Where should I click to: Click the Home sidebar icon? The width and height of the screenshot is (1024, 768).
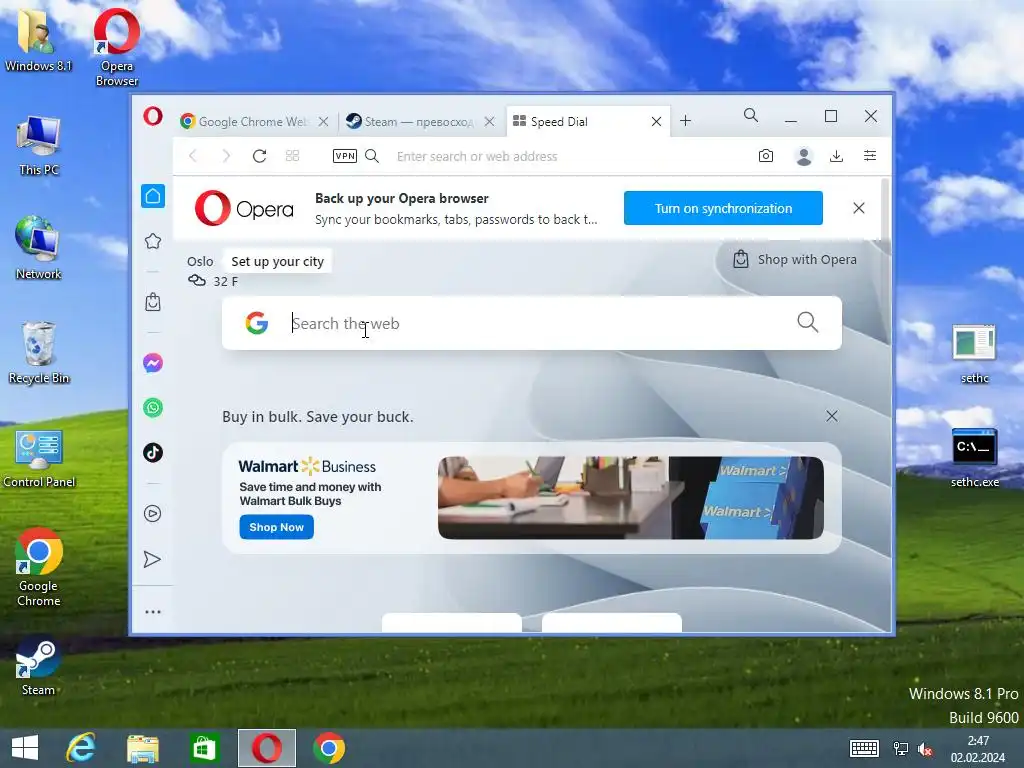pos(153,196)
